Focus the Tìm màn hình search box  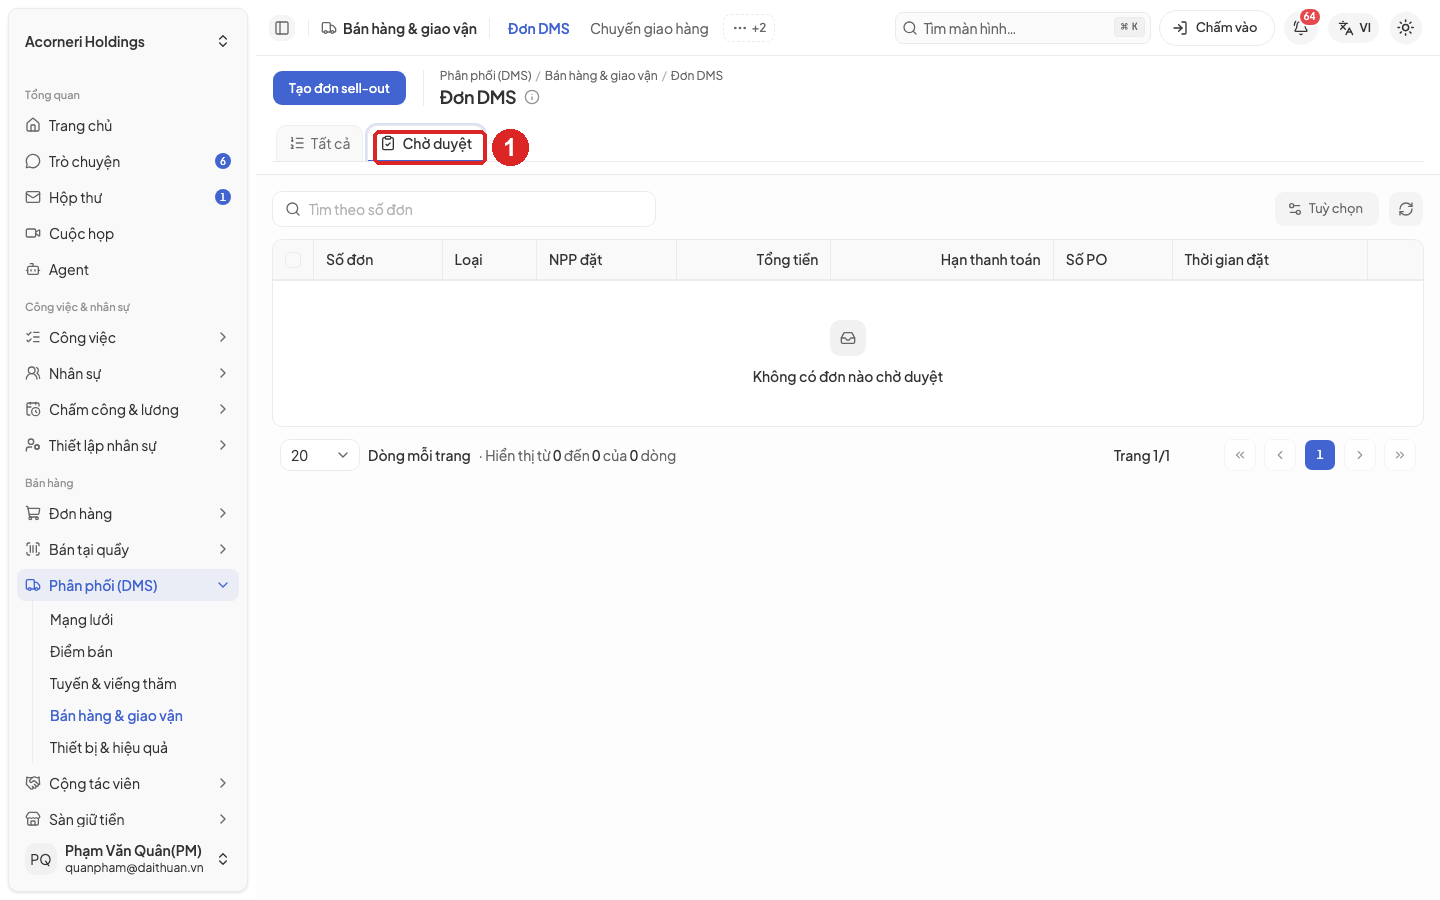click(x=1022, y=28)
